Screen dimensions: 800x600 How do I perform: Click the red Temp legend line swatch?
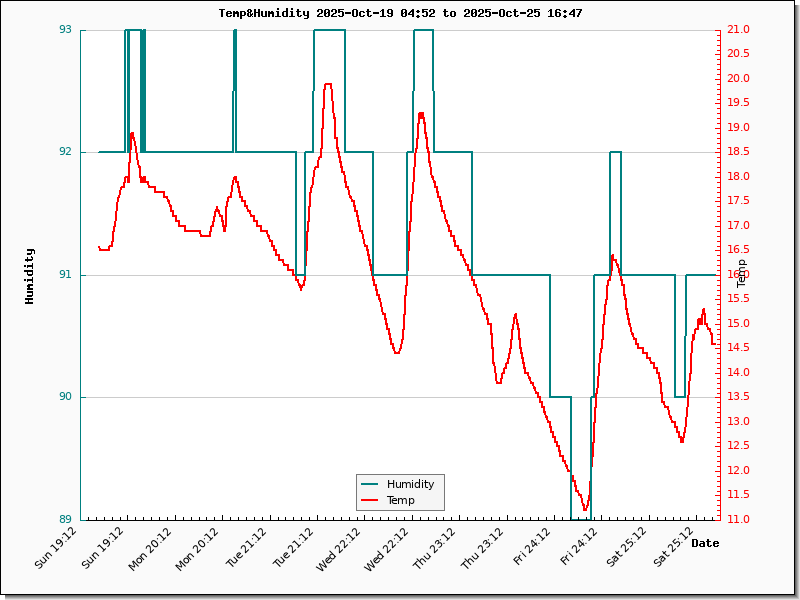[x=371, y=500]
